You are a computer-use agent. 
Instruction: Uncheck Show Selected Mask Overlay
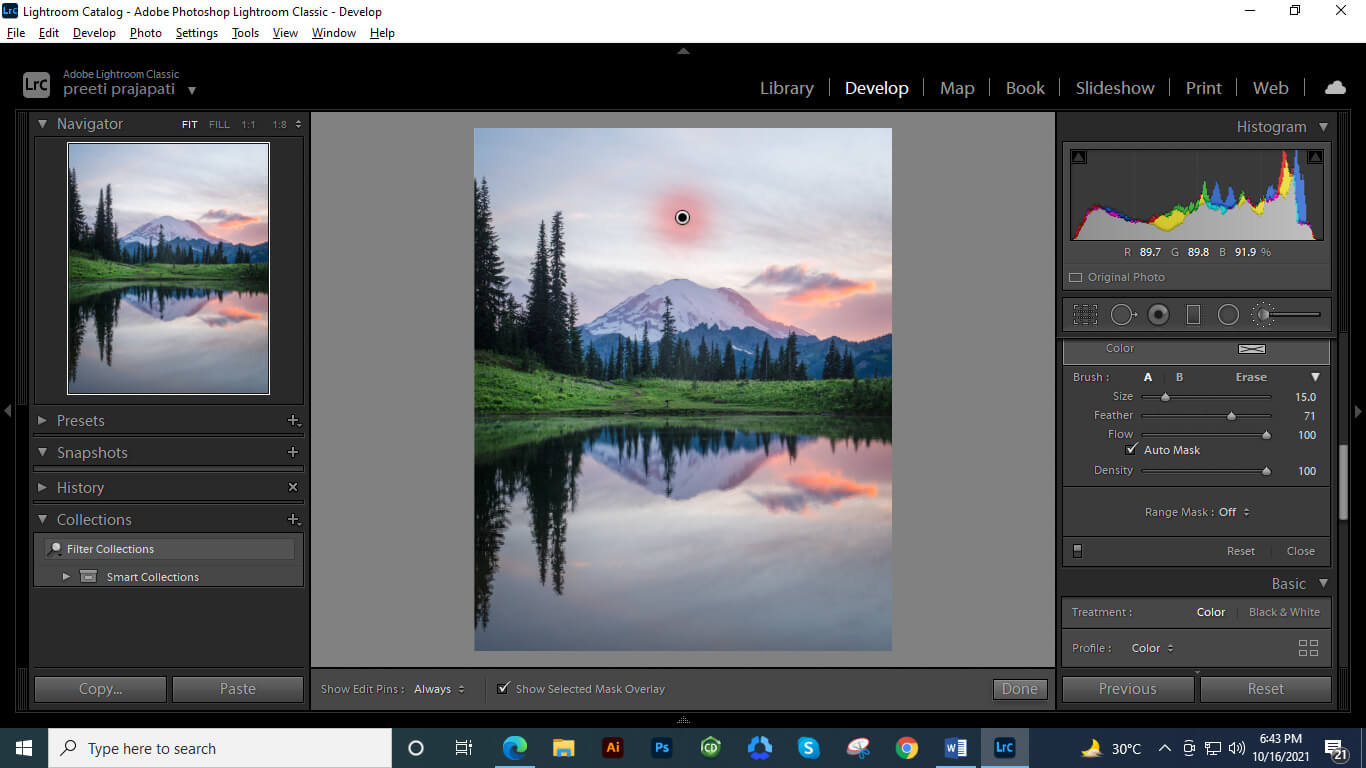[502, 688]
